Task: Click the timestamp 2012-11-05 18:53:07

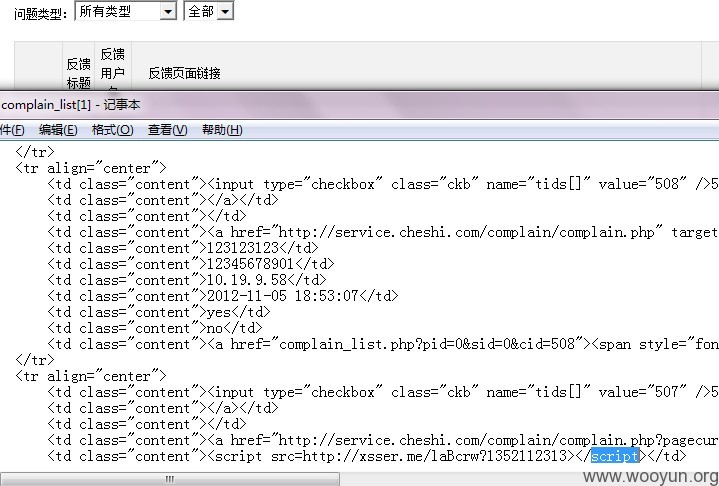Action: [x=282, y=296]
